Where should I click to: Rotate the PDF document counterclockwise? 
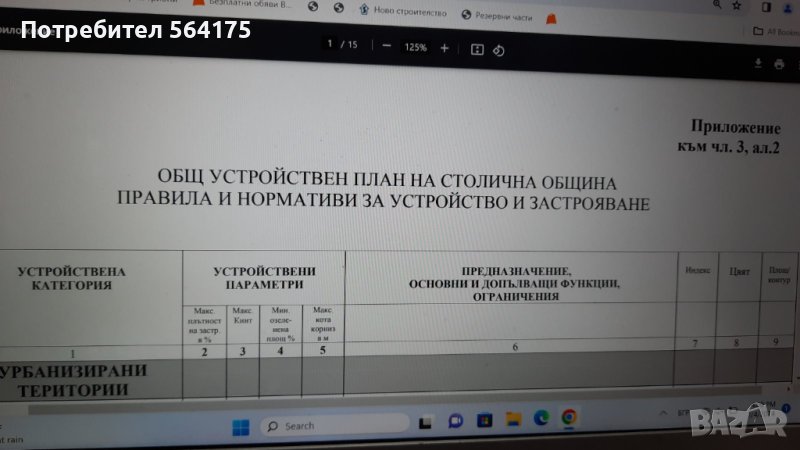point(499,50)
